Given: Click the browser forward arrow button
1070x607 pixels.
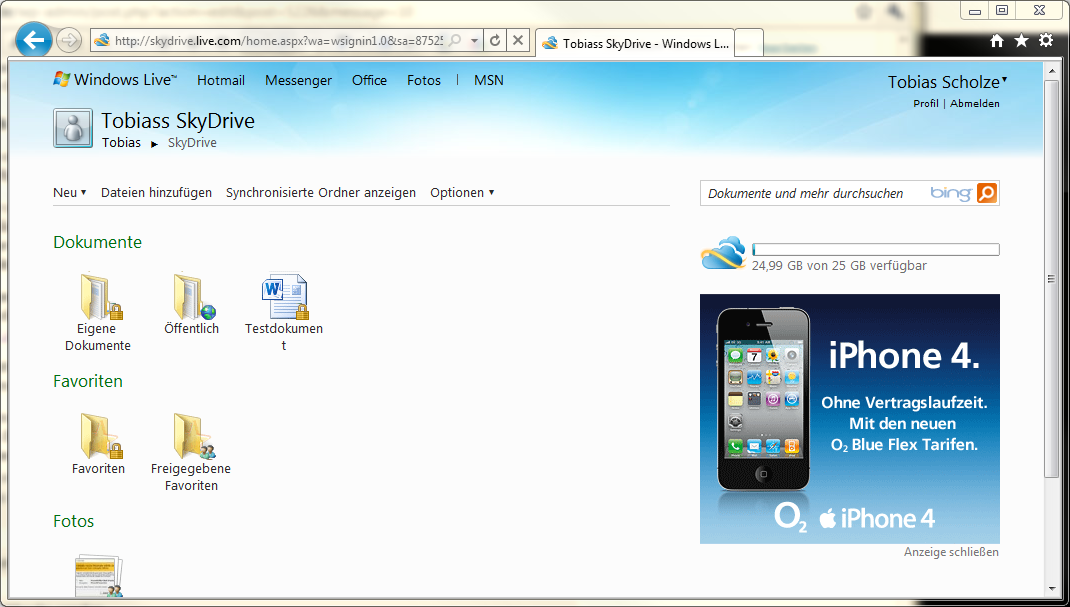Looking at the screenshot, I should [x=68, y=40].
